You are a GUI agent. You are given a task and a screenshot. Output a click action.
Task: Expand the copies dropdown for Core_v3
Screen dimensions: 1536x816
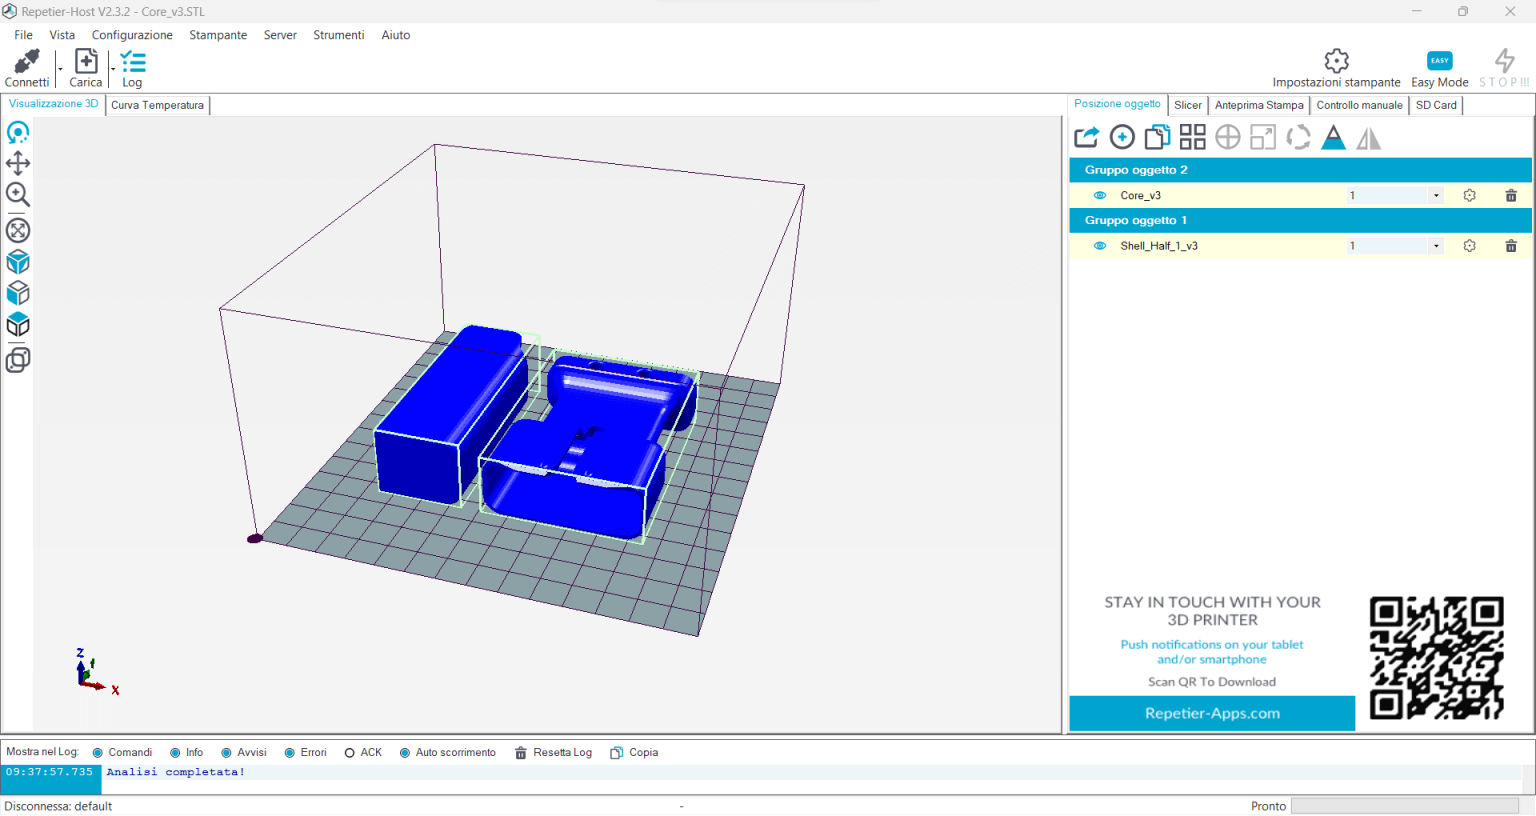1436,195
